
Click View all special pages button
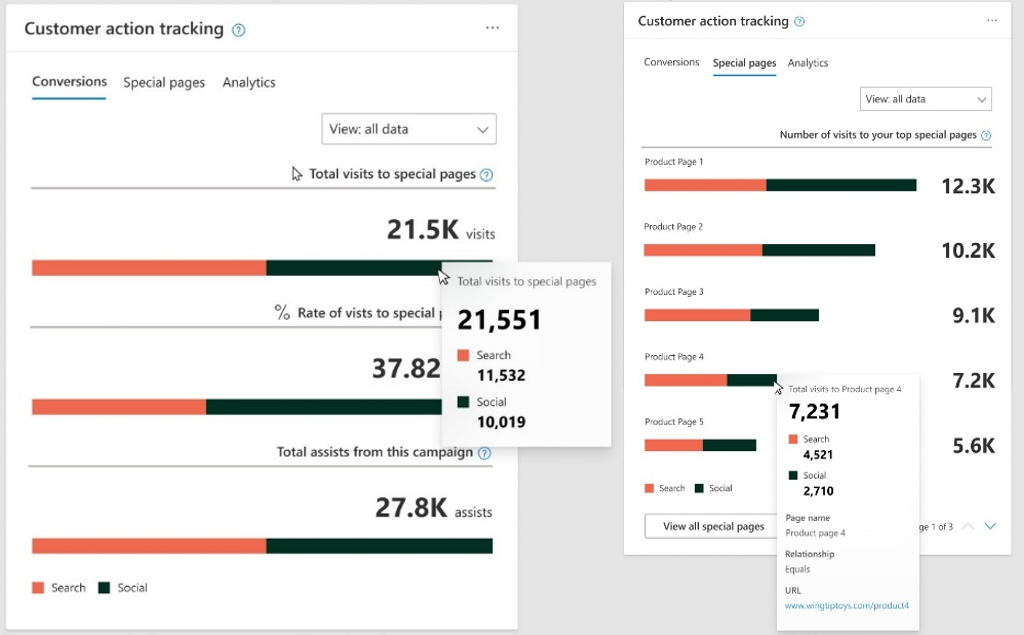coord(713,526)
